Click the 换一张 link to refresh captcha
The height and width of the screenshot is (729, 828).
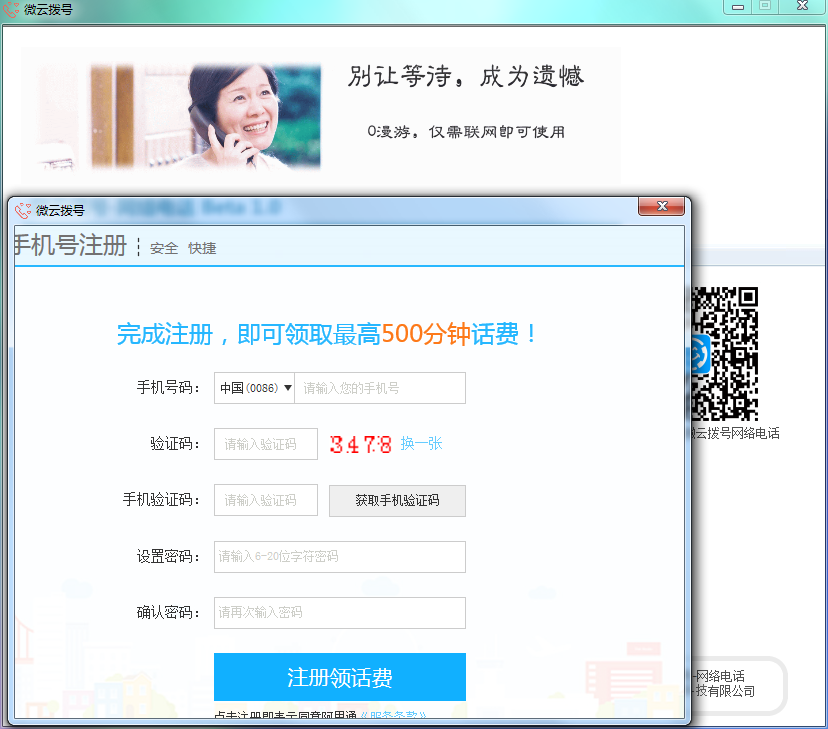pyautogui.click(x=421, y=443)
